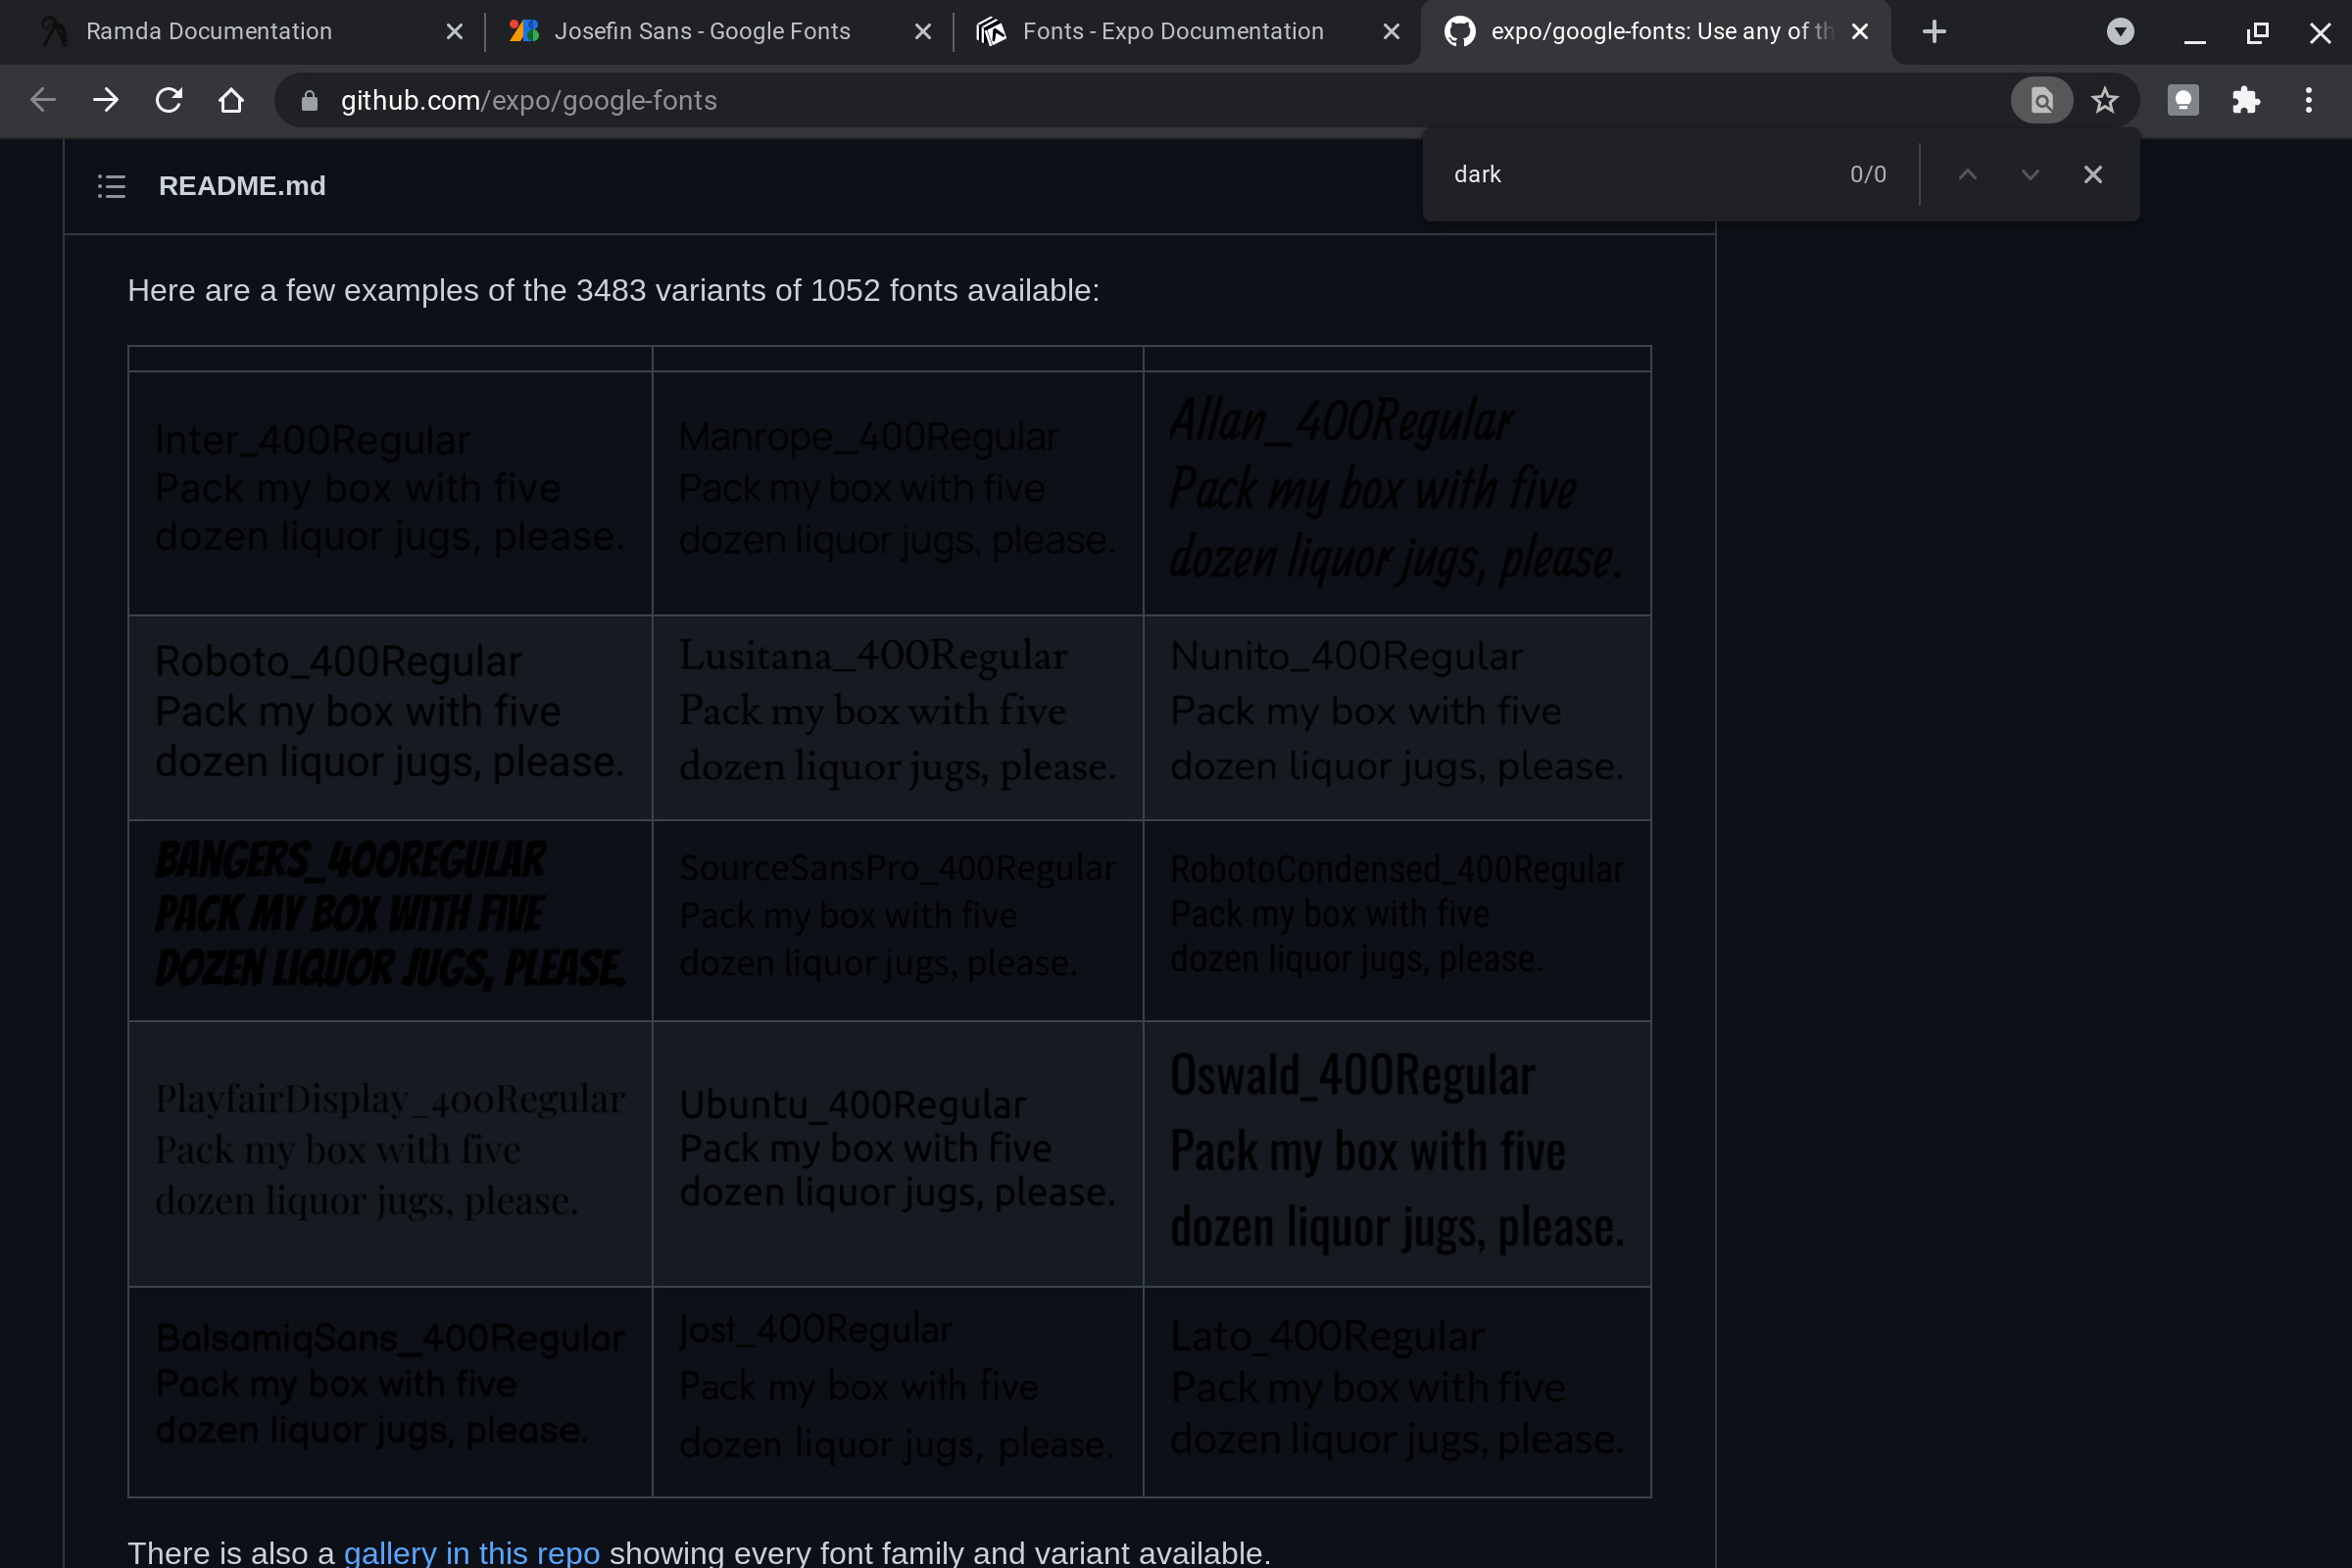The width and height of the screenshot is (2352, 1568).
Task: Close the expo/google-fonts tab
Action: tap(1860, 32)
